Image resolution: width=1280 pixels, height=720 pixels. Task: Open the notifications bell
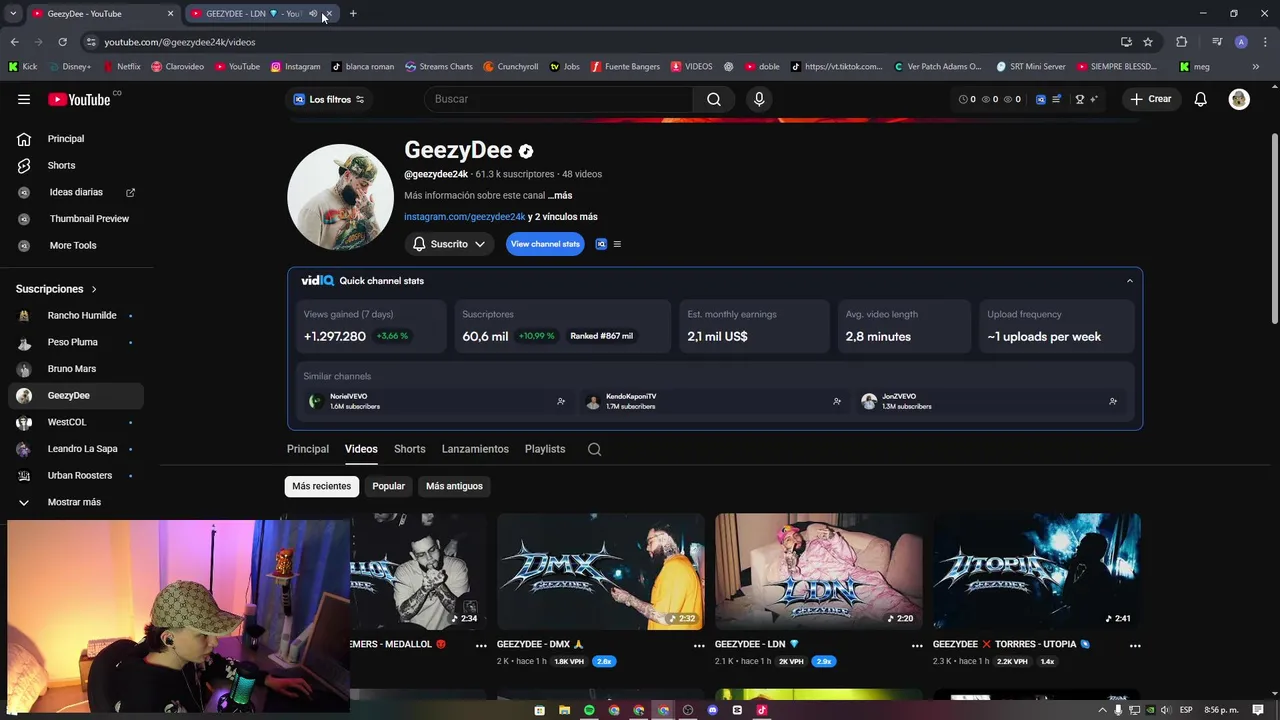[1201, 99]
